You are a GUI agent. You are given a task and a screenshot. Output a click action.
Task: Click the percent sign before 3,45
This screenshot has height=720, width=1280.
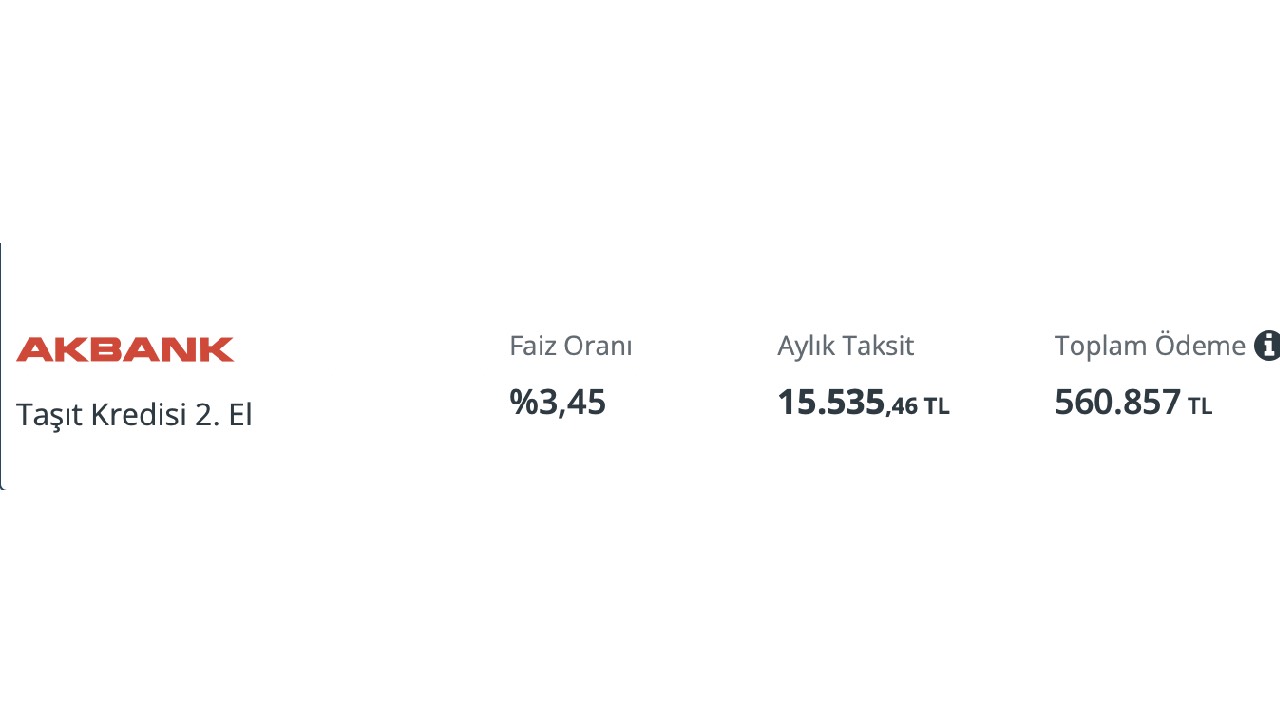[x=523, y=402]
